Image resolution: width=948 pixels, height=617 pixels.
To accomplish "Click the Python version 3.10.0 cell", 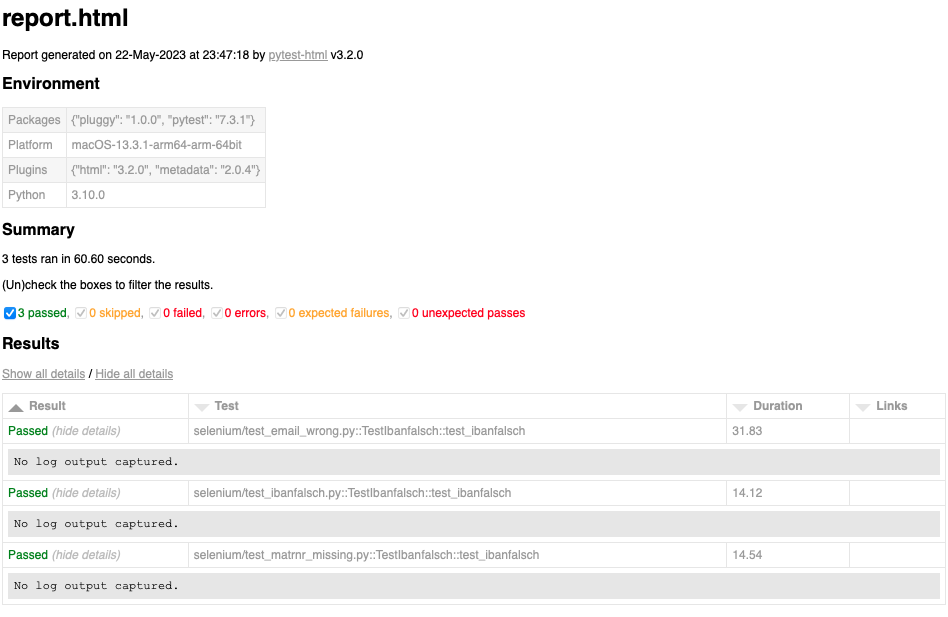I will point(166,195).
